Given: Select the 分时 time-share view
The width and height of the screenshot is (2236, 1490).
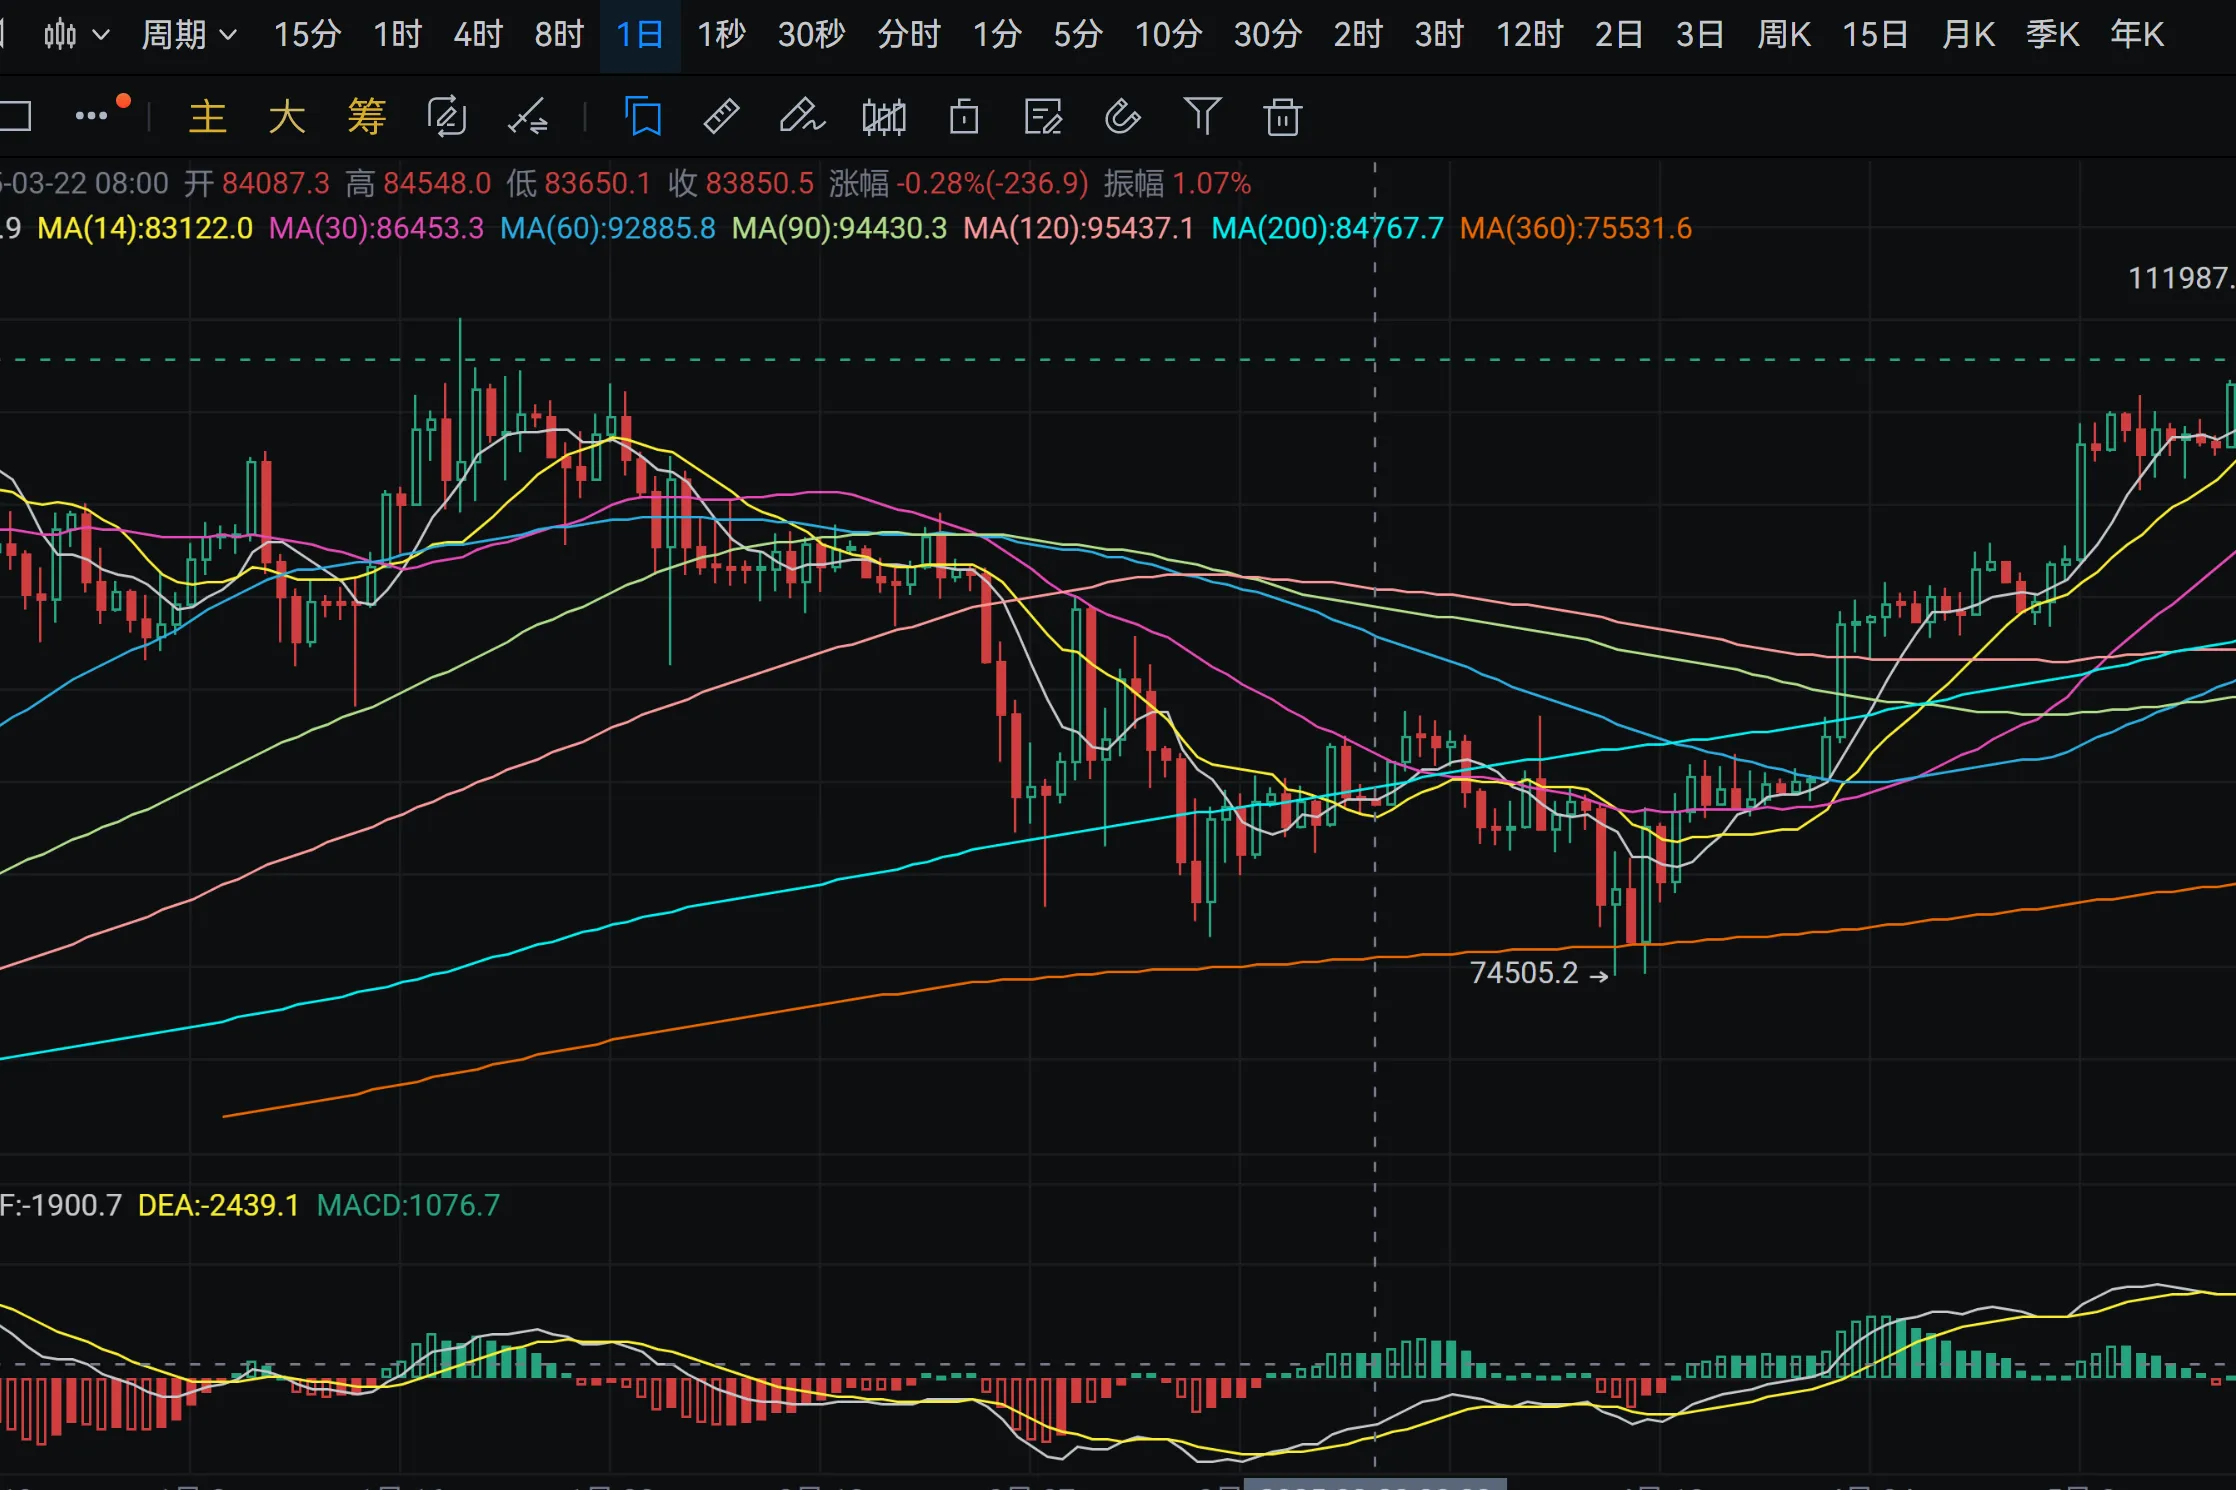Looking at the screenshot, I should 909,35.
